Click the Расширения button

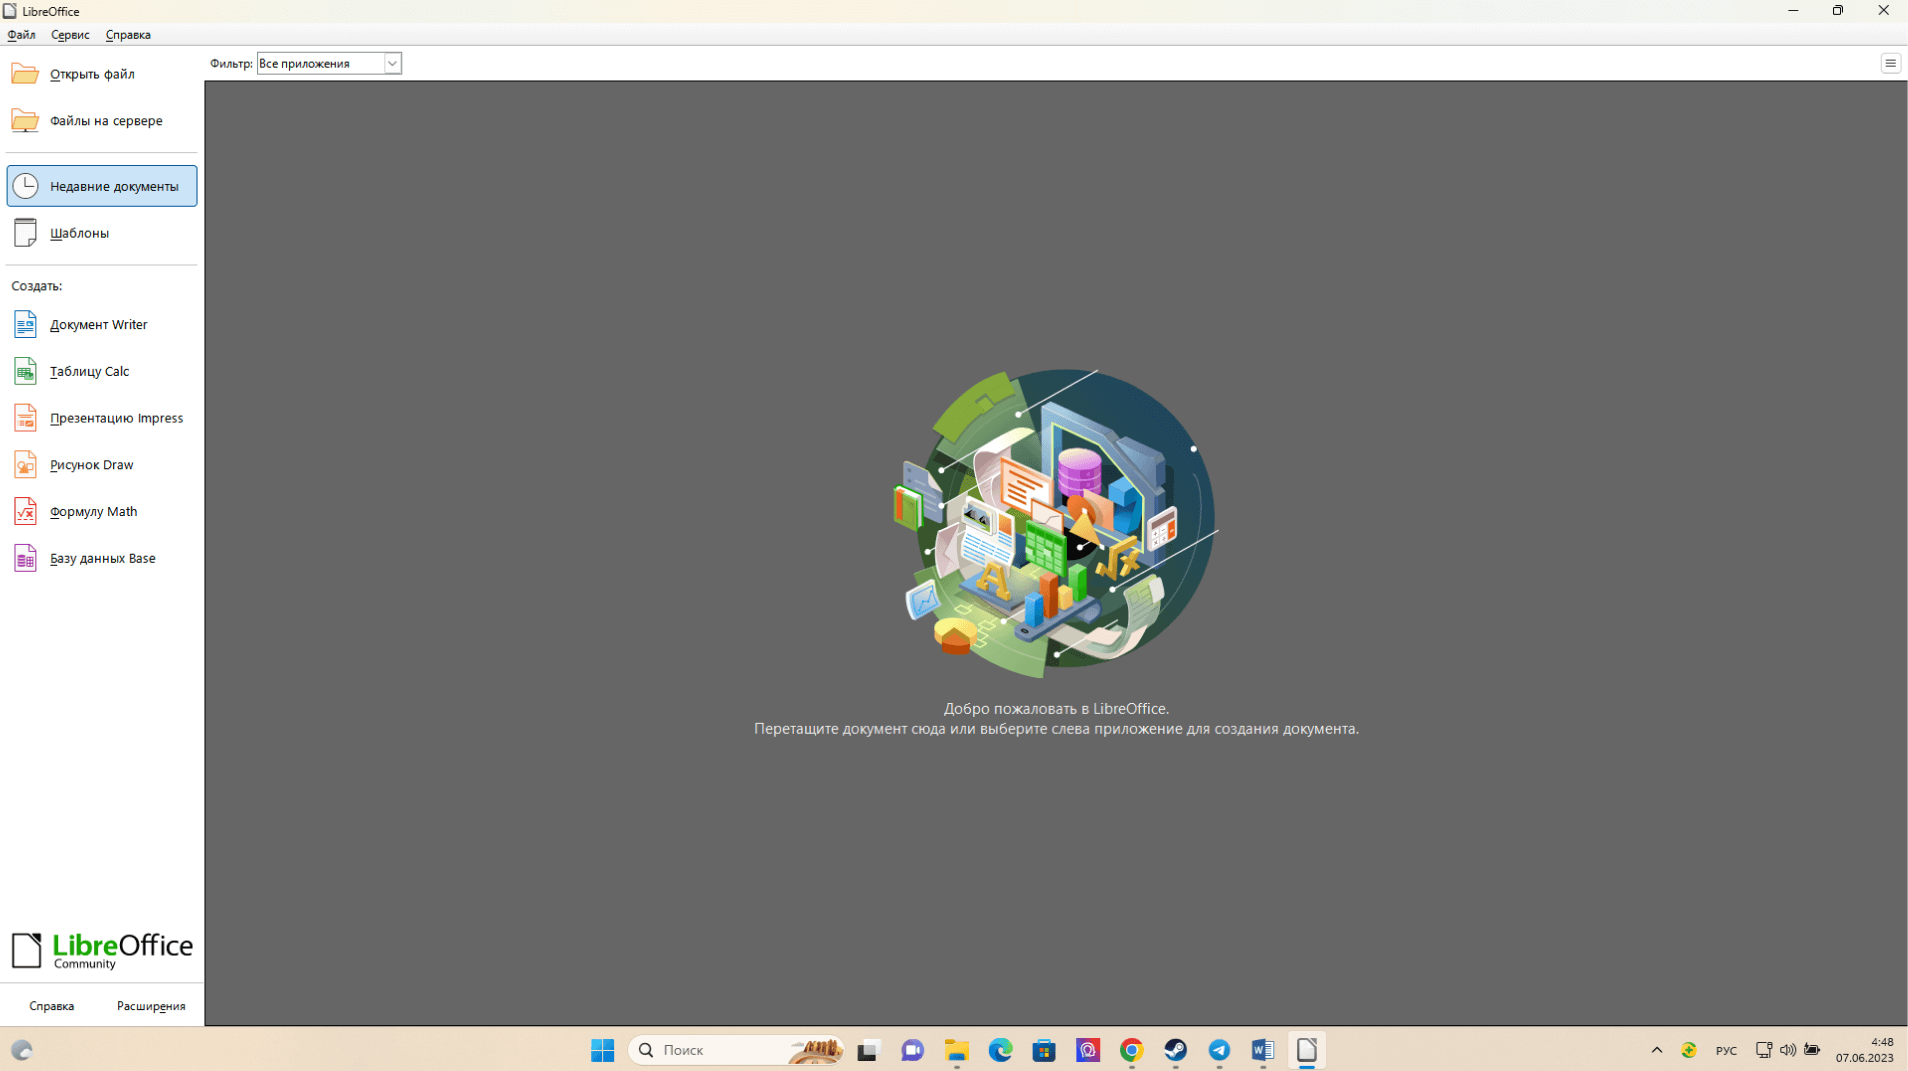tap(151, 1006)
